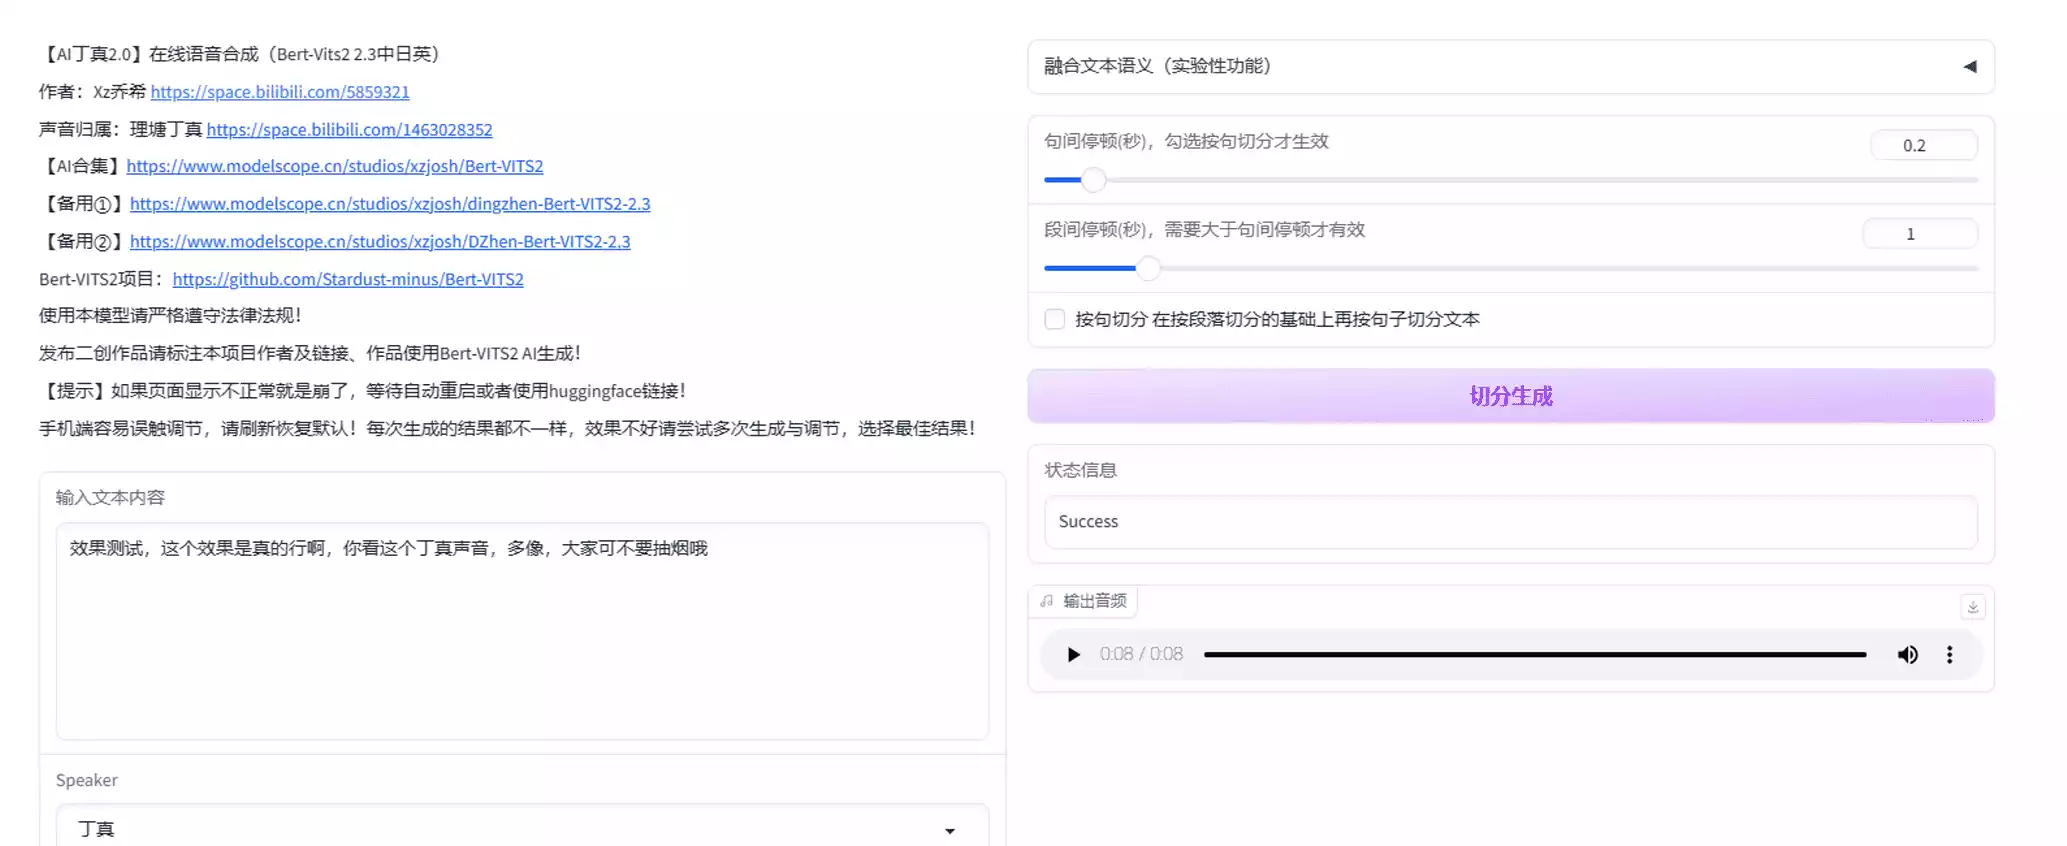This screenshot has height=846, width=2067.
Task: Open the AI合集 modelscope studio link
Action: 335,166
